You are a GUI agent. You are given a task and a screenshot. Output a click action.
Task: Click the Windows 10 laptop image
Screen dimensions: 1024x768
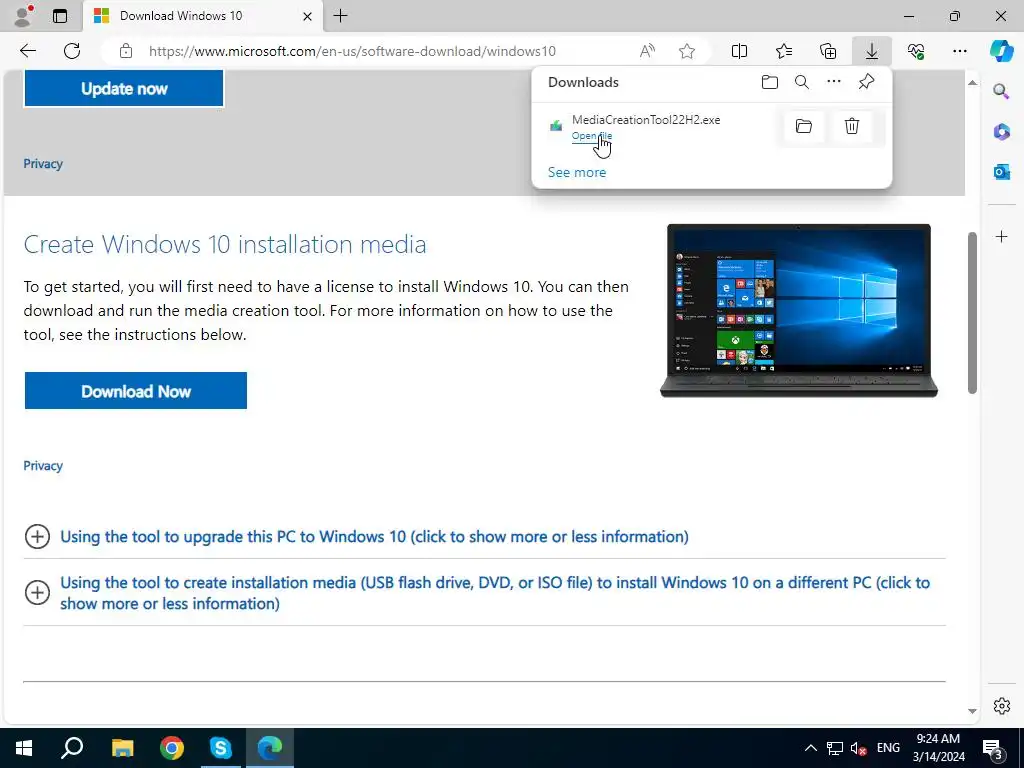799,310
